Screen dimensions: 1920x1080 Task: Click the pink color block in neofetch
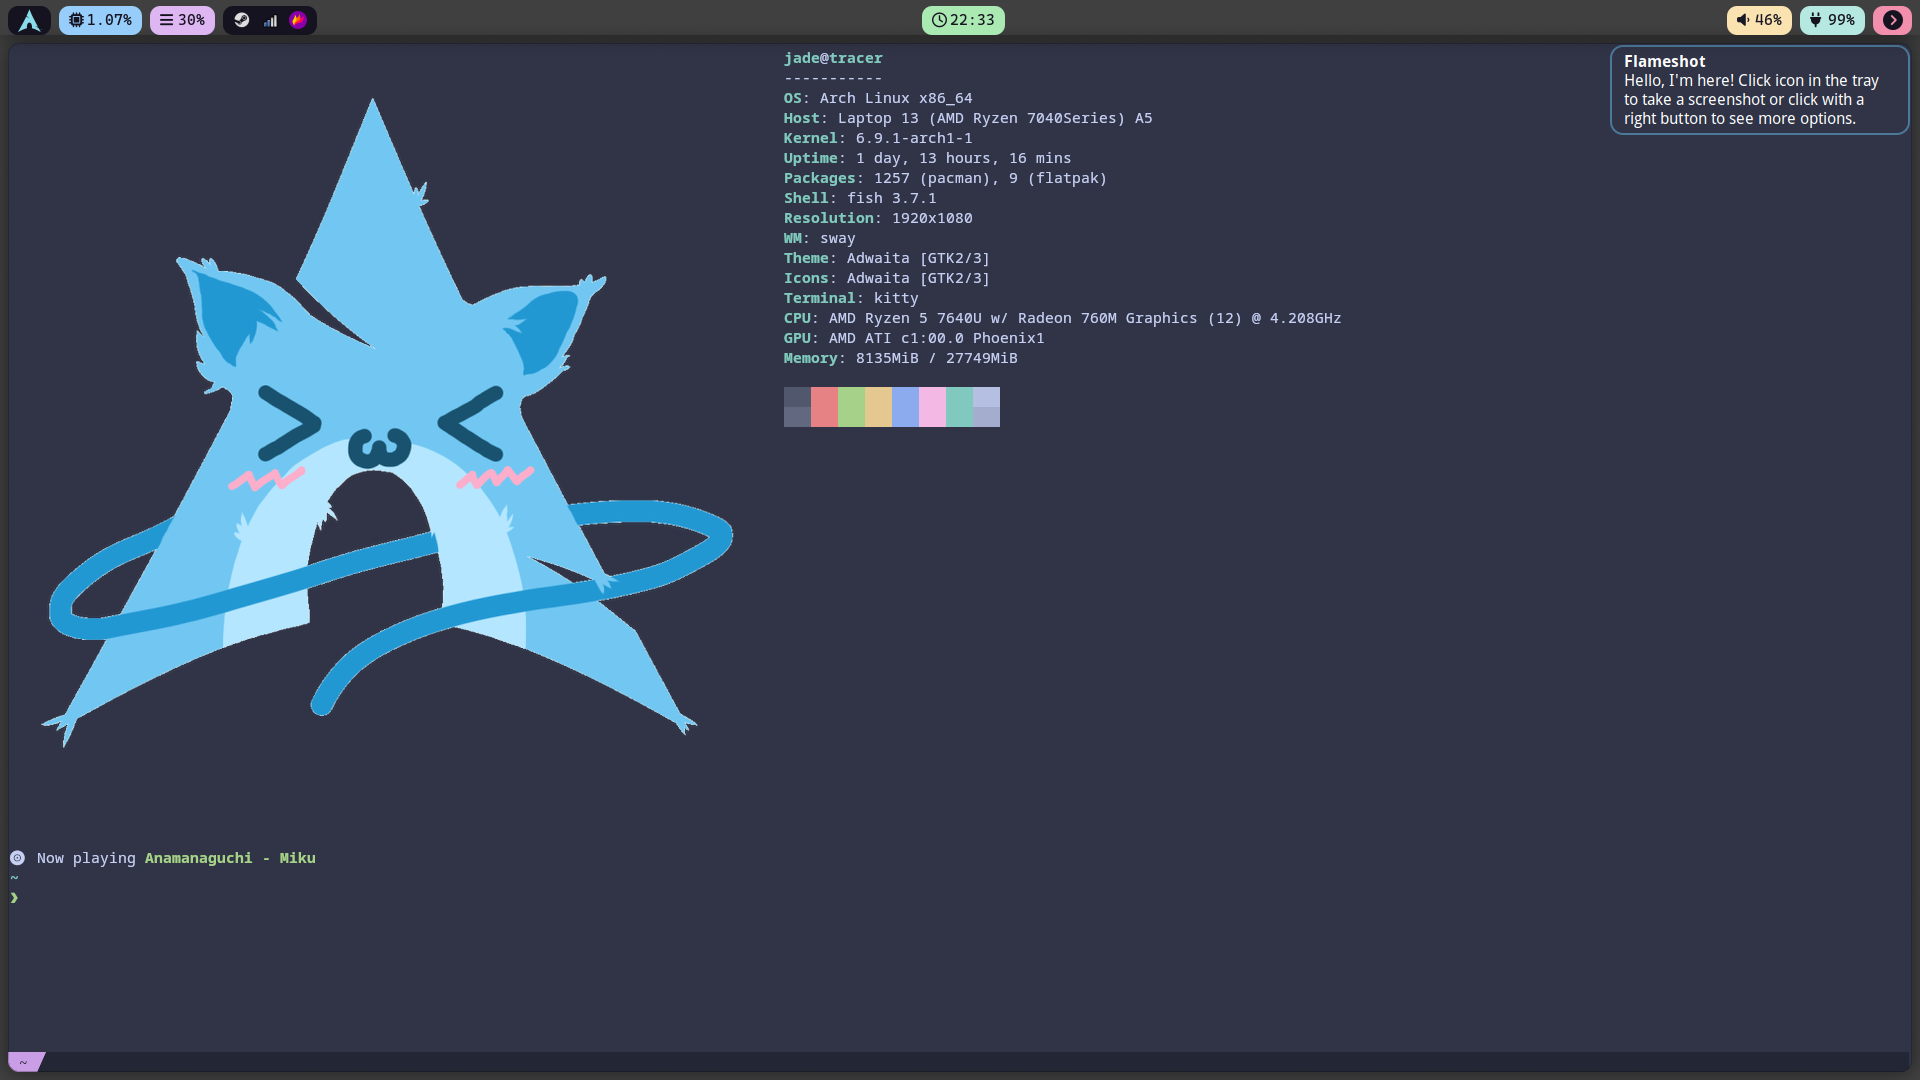(x=932, y=407)
